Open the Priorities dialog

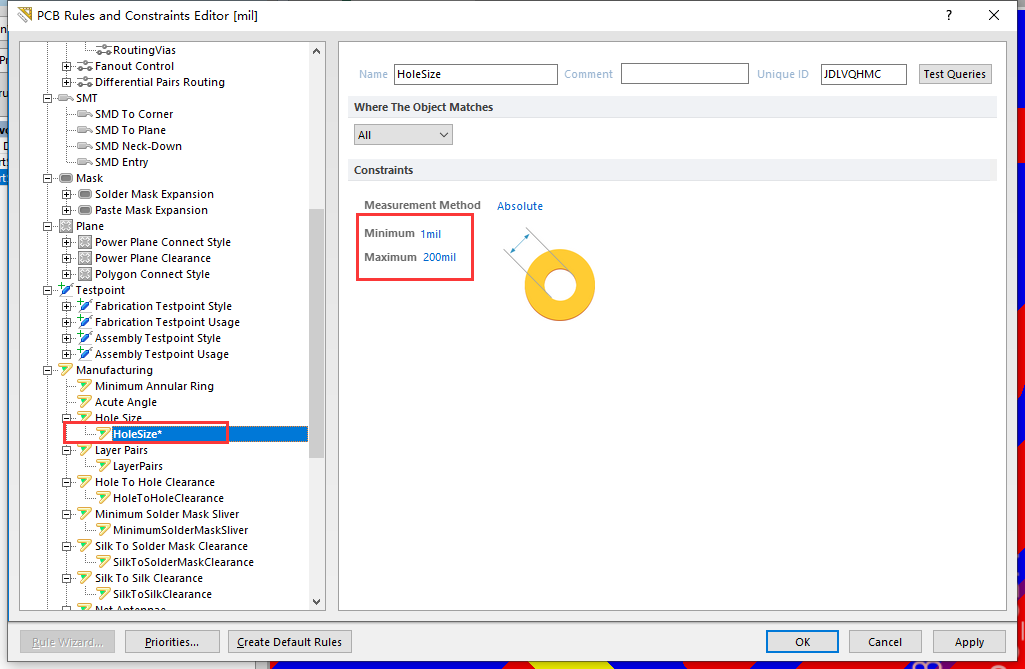(171, 642)
